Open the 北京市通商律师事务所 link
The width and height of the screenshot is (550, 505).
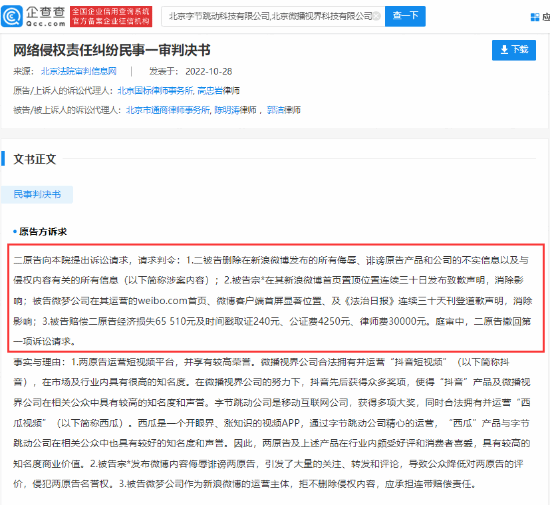[x=168, y=110]
